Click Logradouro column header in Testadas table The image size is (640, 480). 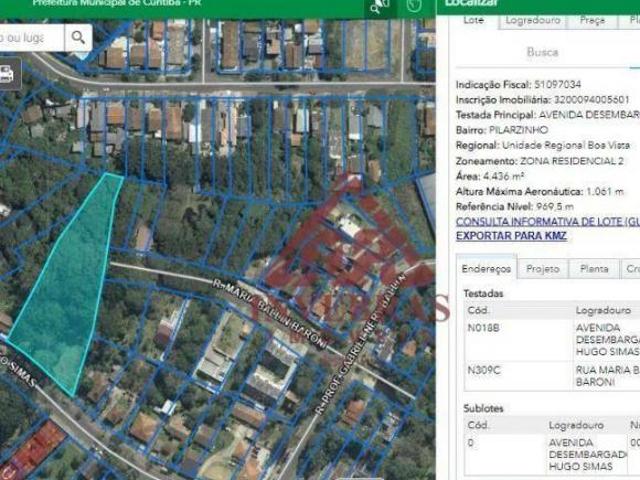coord(600,310)
